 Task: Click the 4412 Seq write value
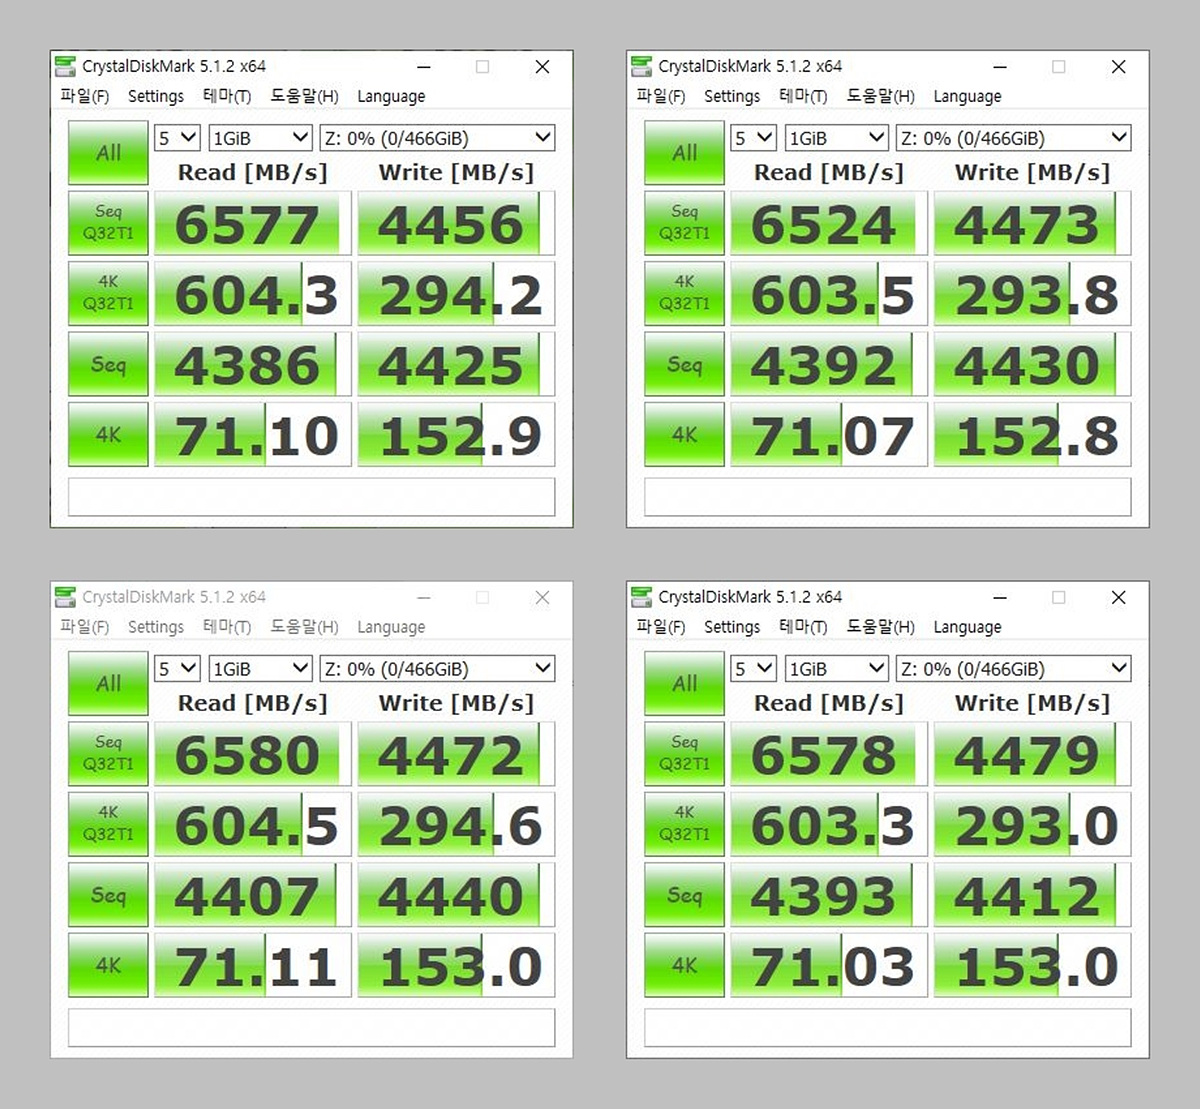pyautogui.click(x=1032, y=895)
